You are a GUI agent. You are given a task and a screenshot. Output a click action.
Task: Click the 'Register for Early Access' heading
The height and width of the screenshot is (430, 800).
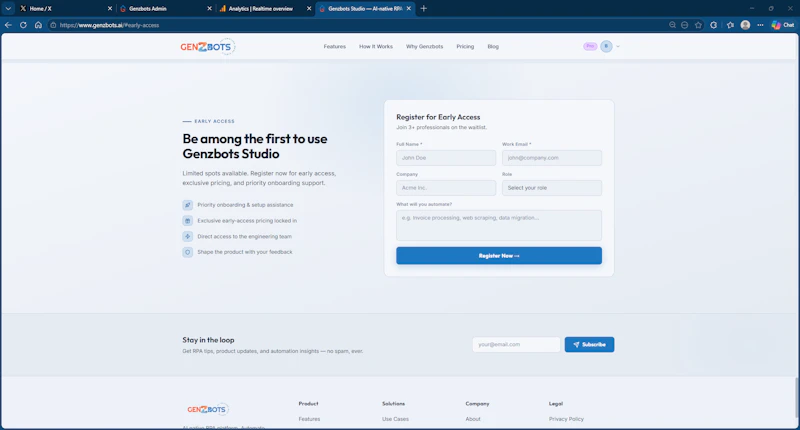[x=438, y=117]
